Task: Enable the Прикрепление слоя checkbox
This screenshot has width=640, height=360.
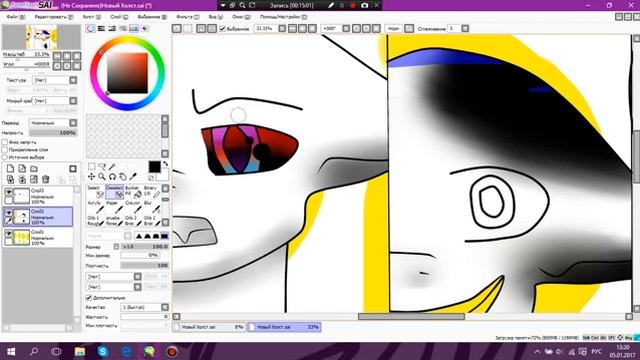Action: (x=4, y=149)
